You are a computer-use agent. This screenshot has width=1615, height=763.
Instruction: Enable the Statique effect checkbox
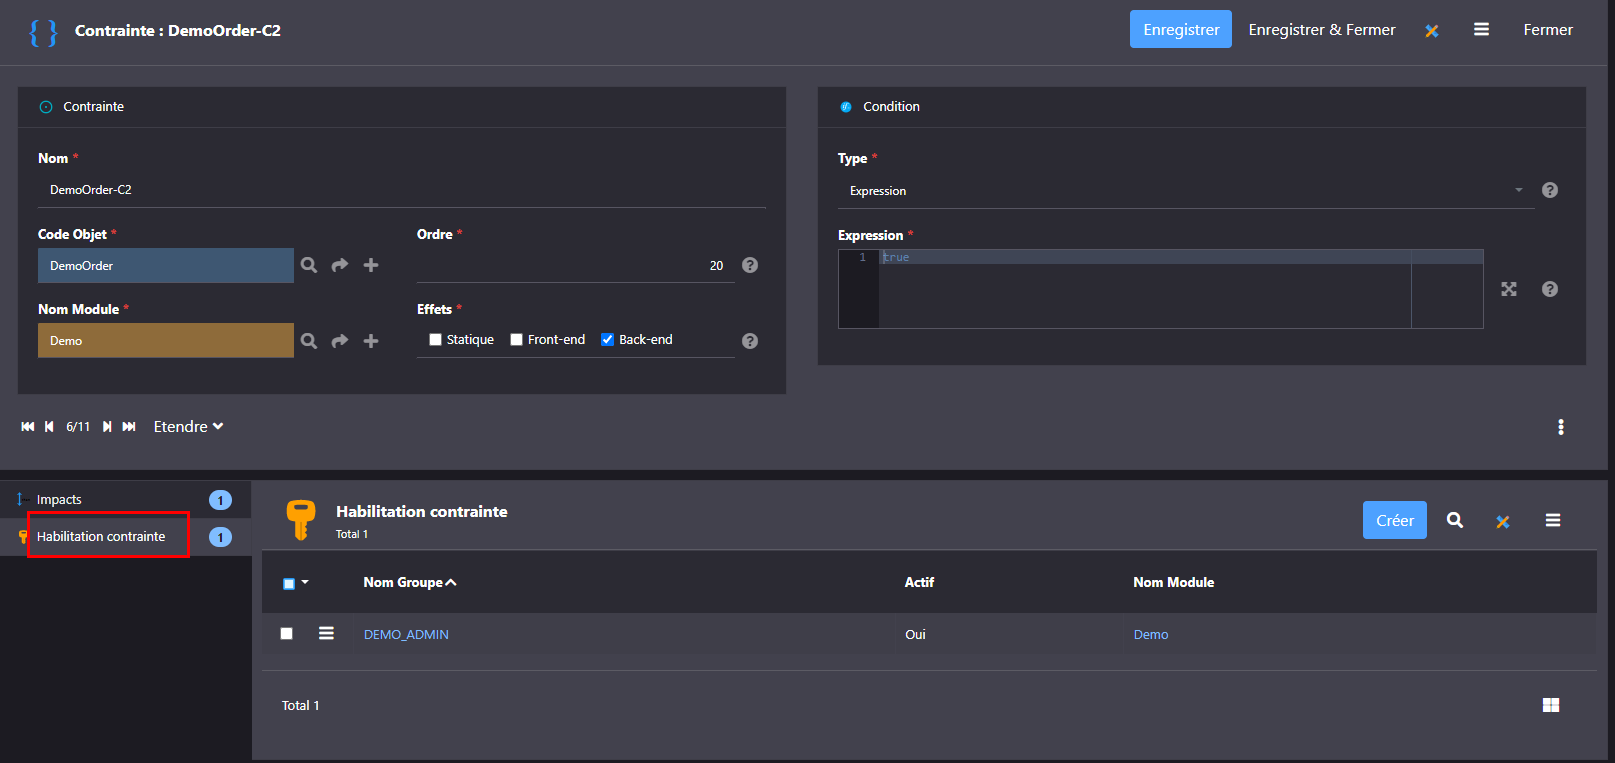(435, 340)
